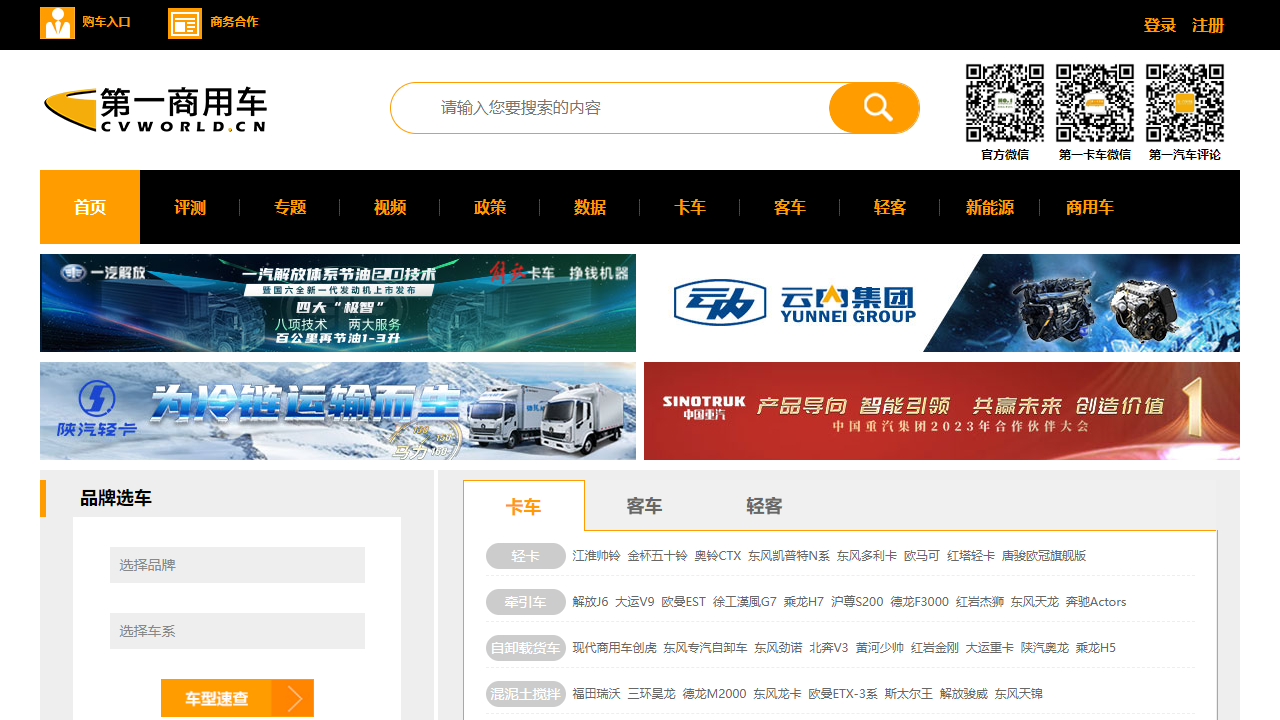Open the 东风专汽自卸车 link
Image resolution: width=1280 pixels, height=720 pixels.
click(705, 648)
